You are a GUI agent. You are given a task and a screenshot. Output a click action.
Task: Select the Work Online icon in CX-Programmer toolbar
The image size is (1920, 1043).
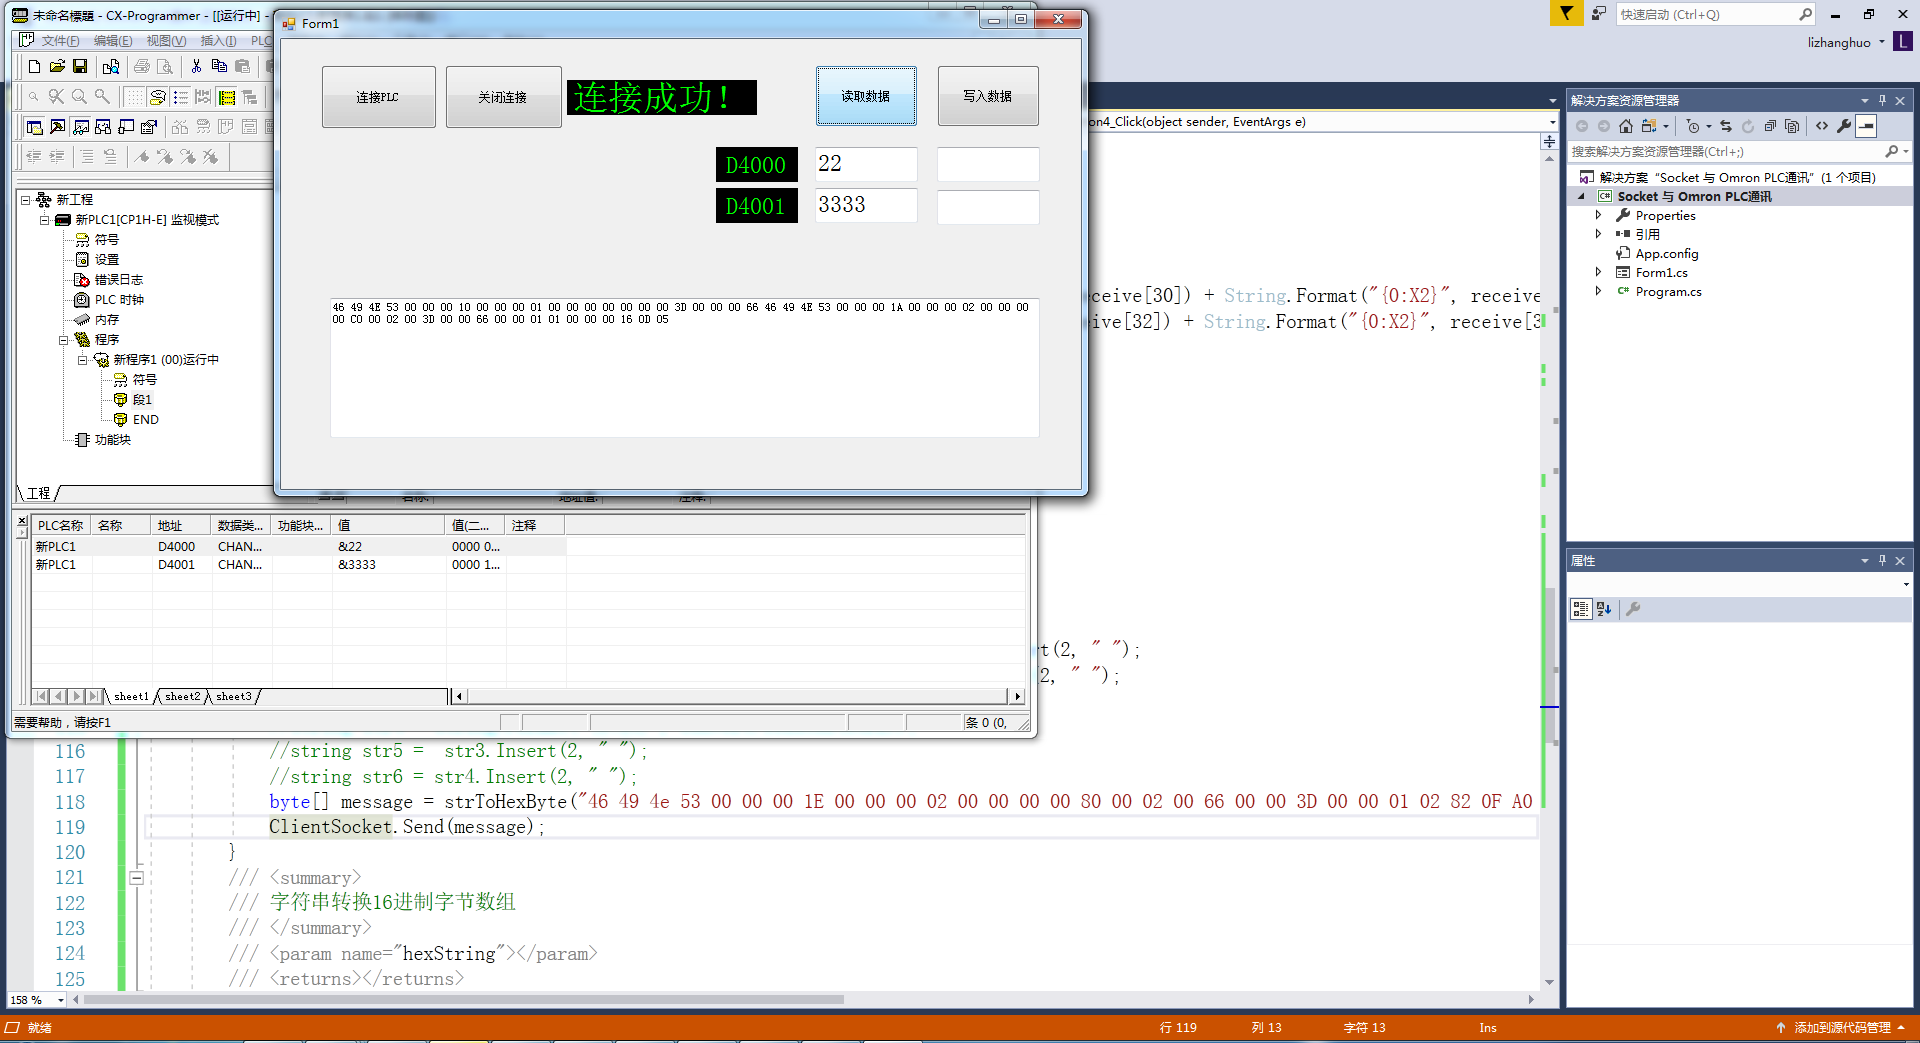(35, 128)
